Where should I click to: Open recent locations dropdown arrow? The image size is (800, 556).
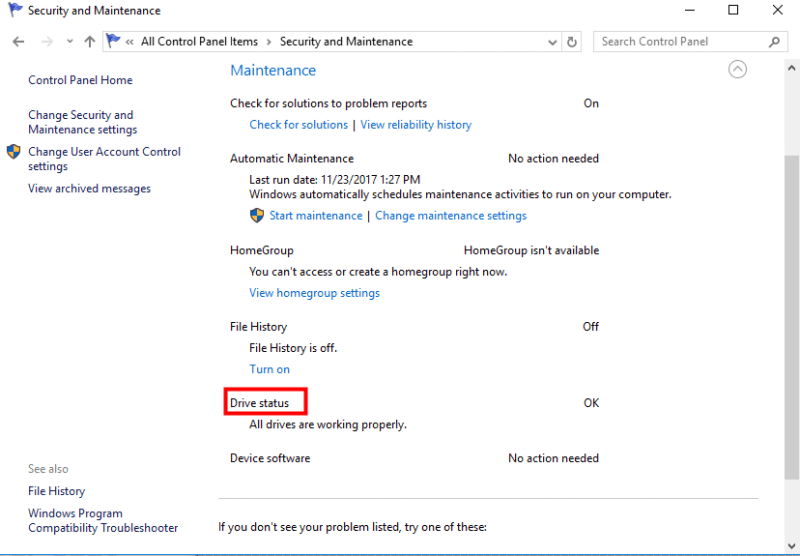(x=70, y=42)
